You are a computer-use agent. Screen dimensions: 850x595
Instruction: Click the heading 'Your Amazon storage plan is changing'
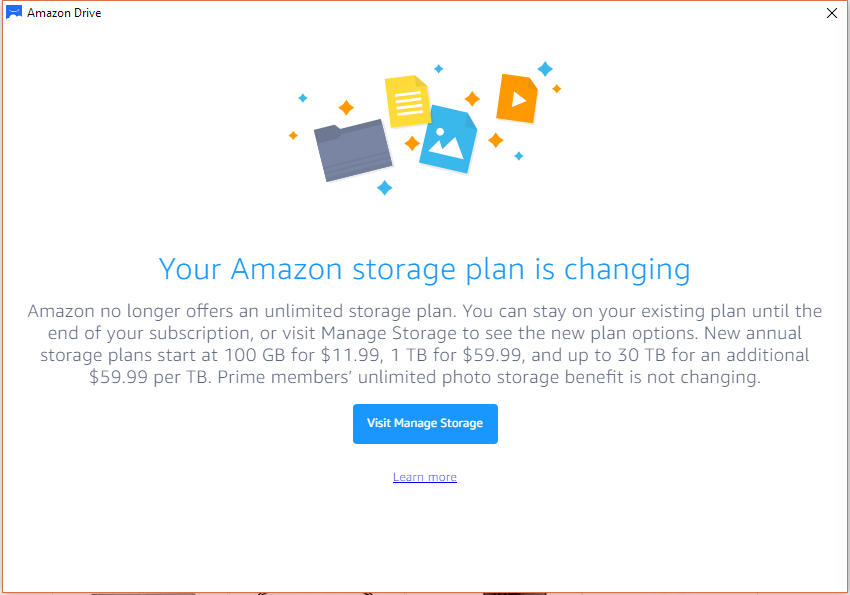(425, 269)
